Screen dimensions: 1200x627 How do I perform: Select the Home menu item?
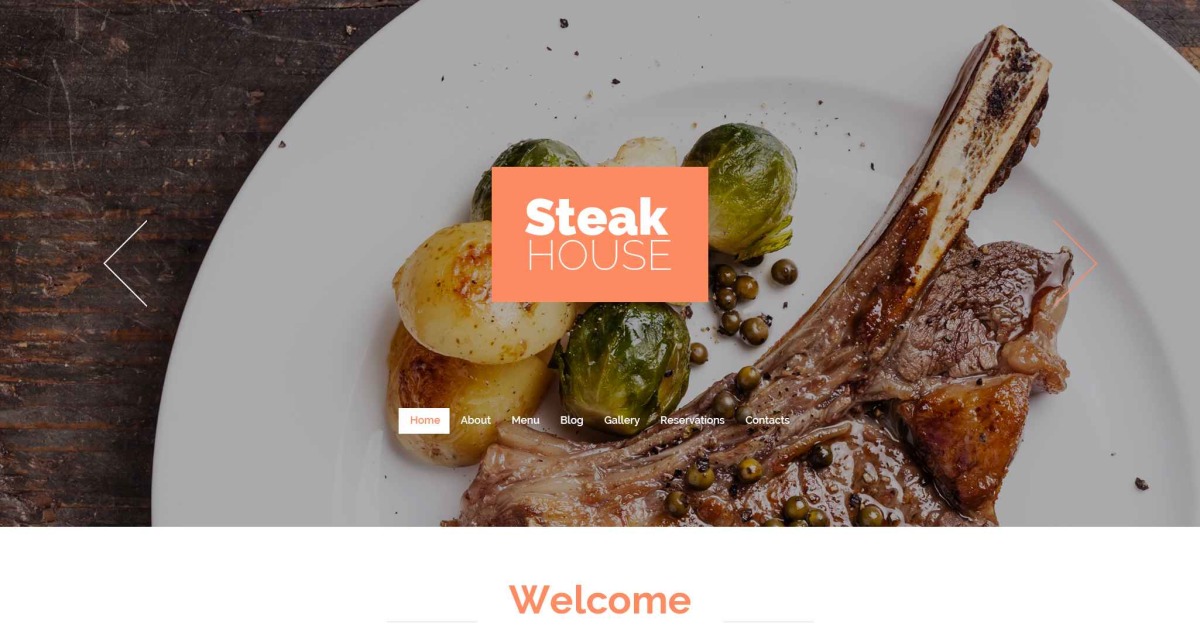[424, 421]
